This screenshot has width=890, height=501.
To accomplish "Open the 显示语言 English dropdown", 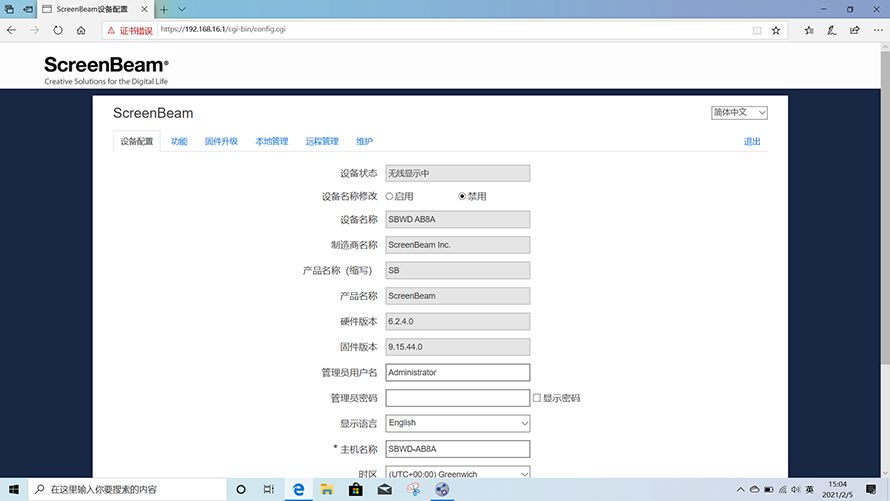I will [457, 423].
